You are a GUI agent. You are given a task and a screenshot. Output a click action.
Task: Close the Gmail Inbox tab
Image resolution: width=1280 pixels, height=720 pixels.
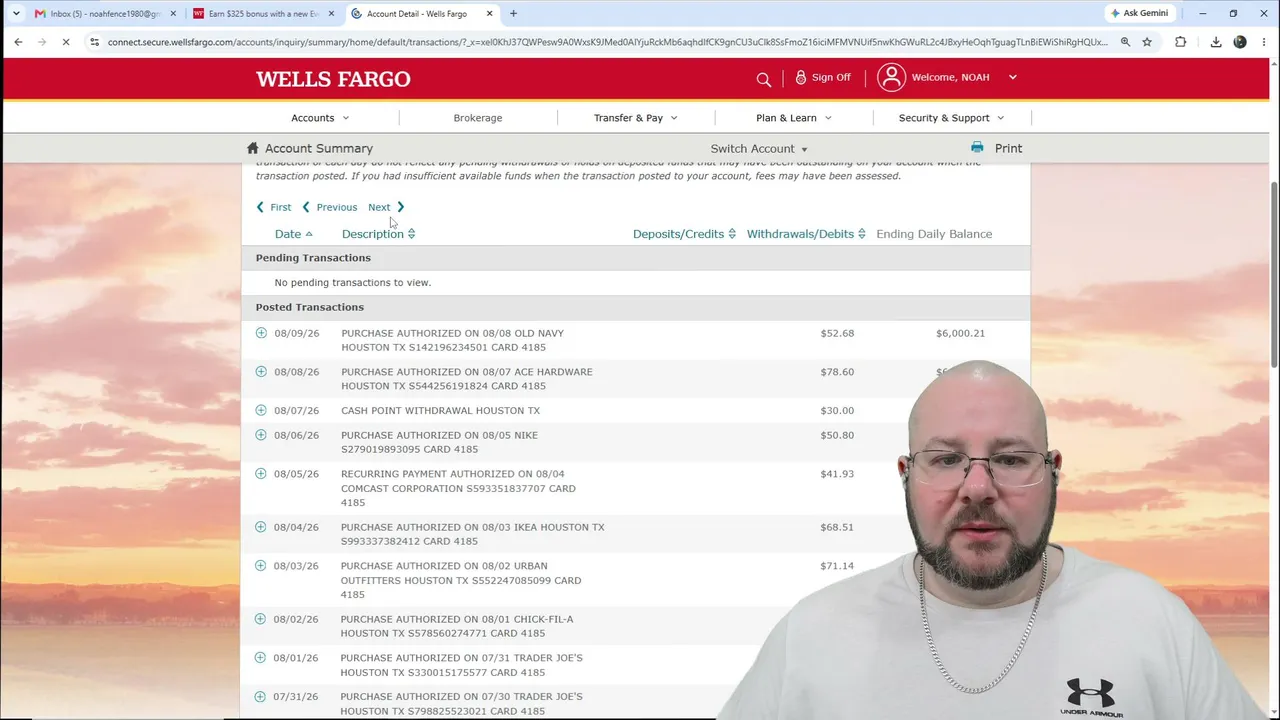(x=173, y=14)
